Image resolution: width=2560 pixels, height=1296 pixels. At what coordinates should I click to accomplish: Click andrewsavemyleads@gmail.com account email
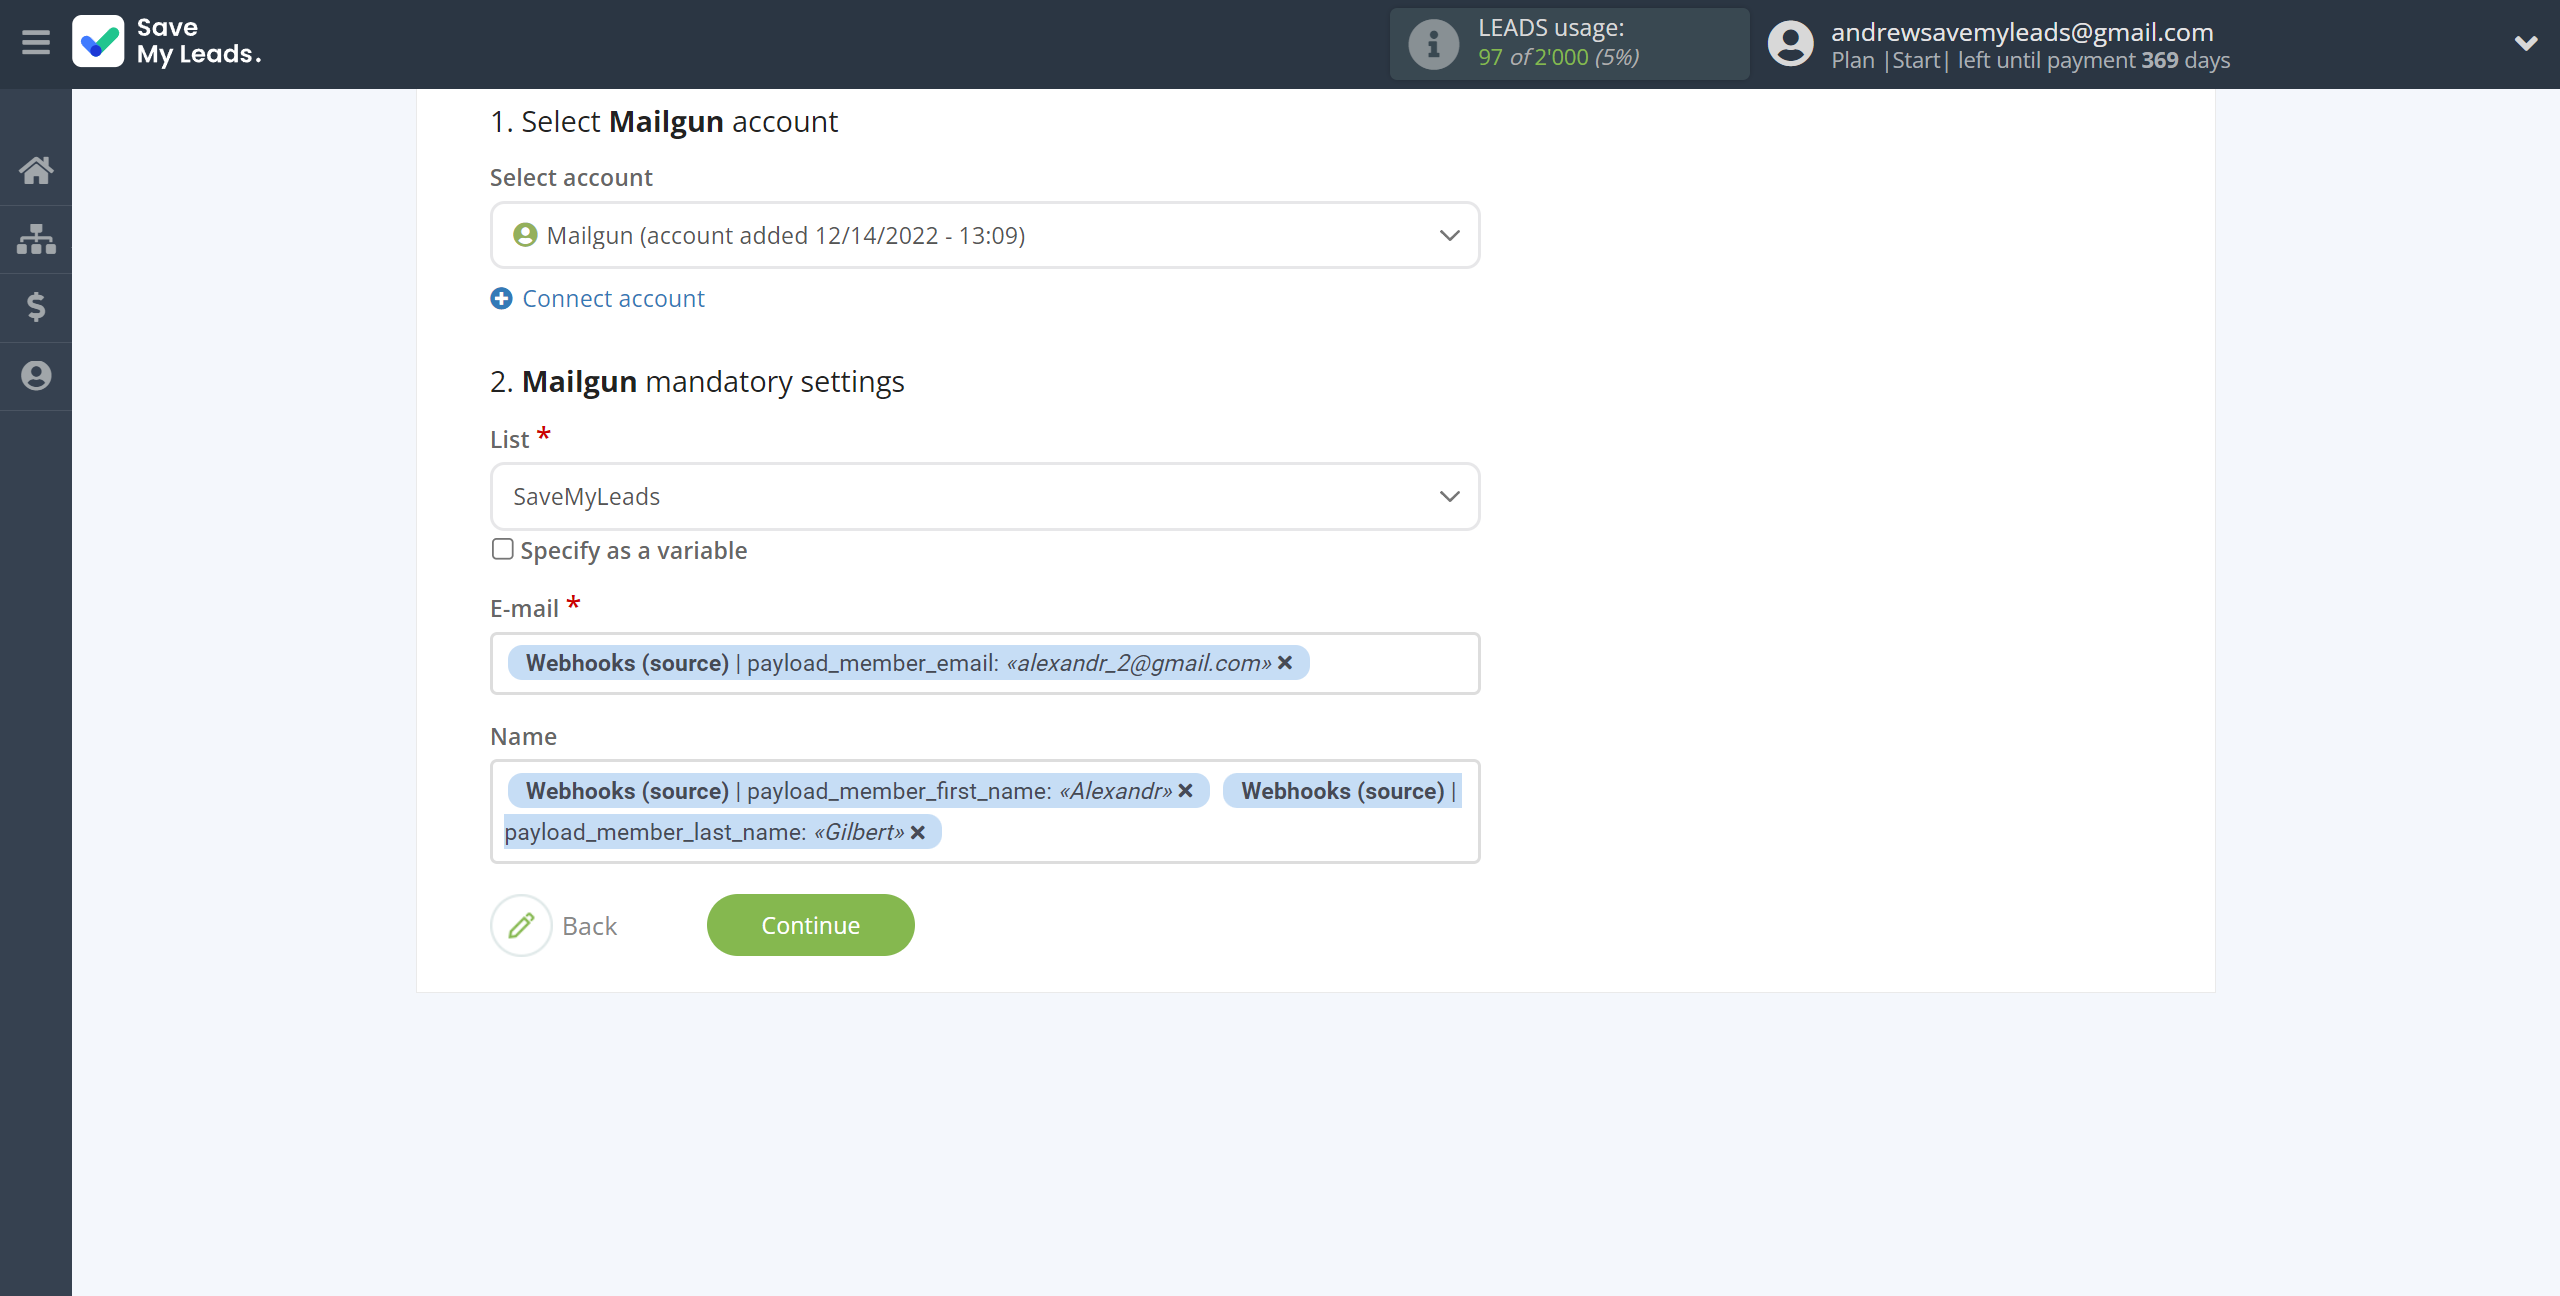pyautogui.click(x=2022, y=32)
